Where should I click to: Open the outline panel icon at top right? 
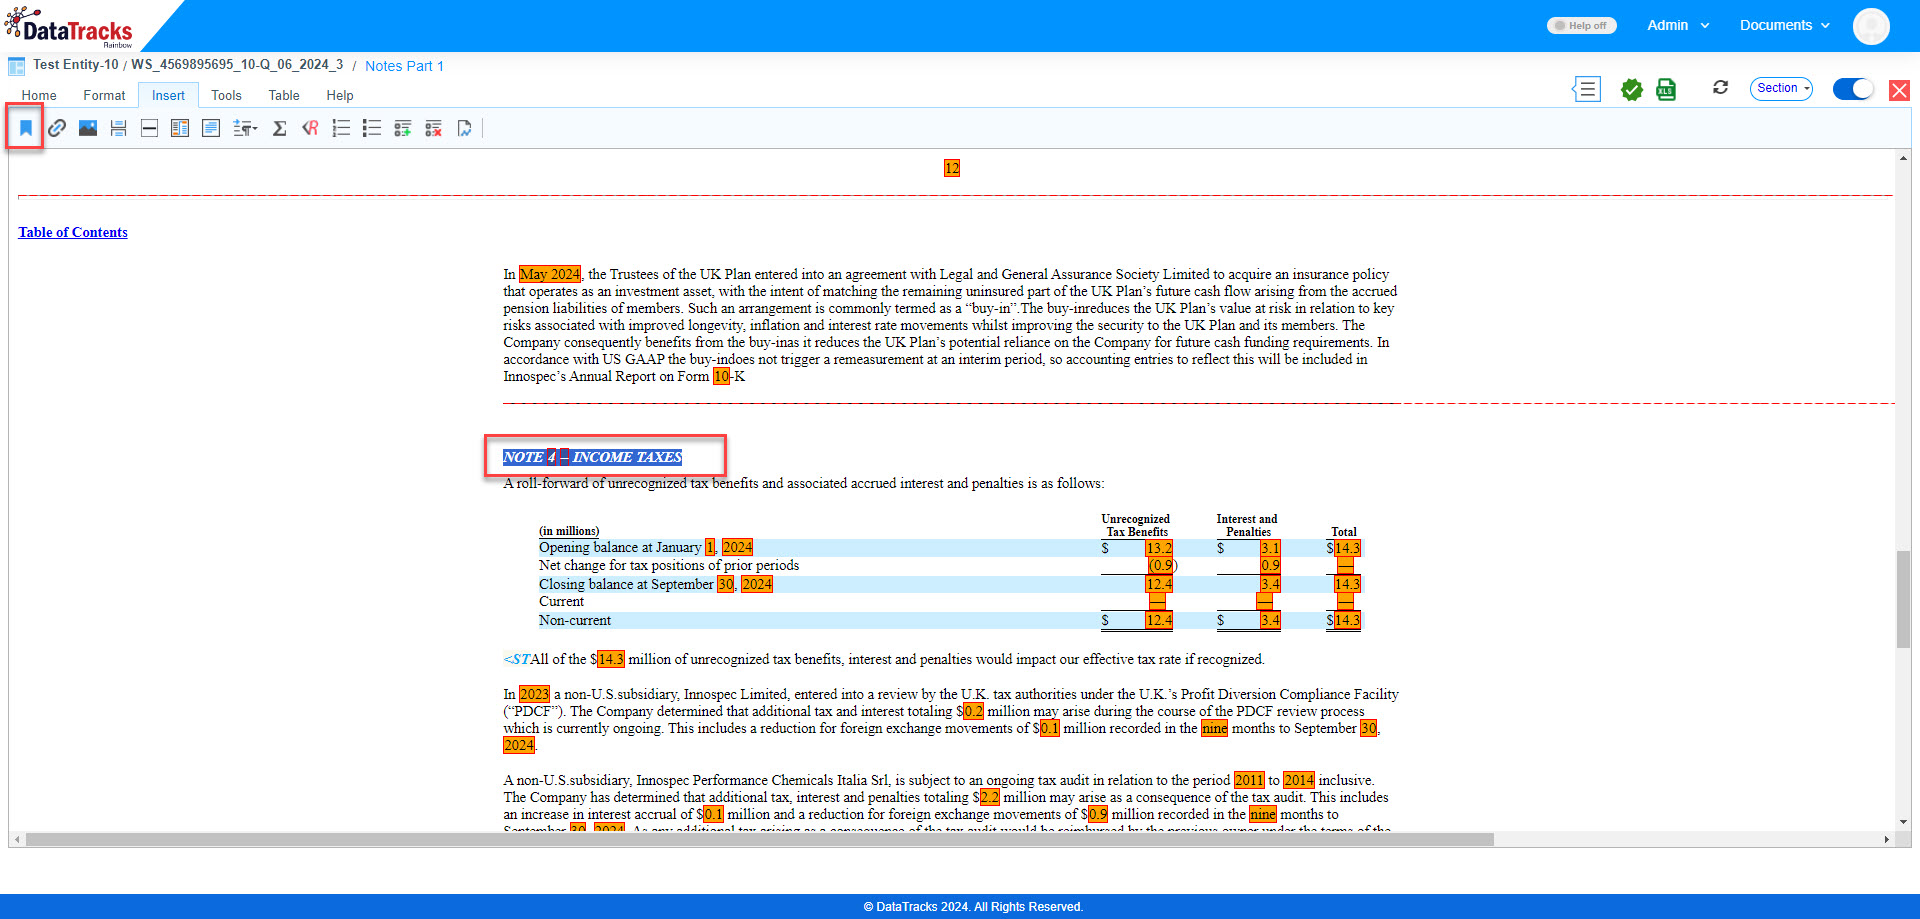pos(1586,89)
